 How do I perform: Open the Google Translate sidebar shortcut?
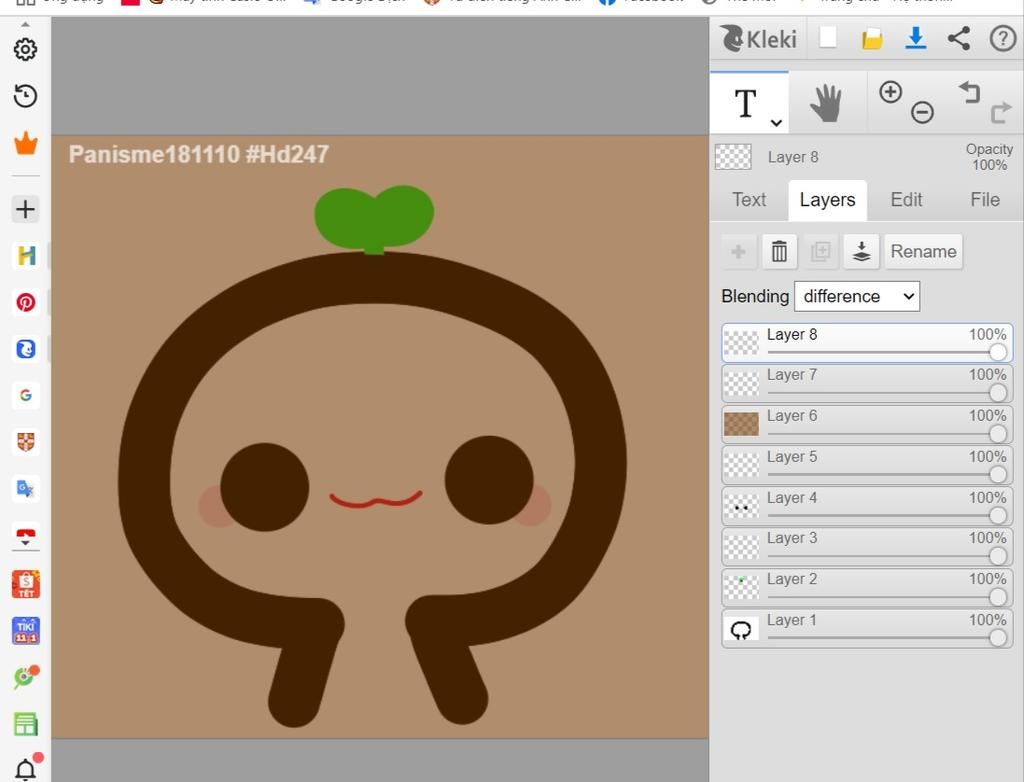[x=25, y=489]
